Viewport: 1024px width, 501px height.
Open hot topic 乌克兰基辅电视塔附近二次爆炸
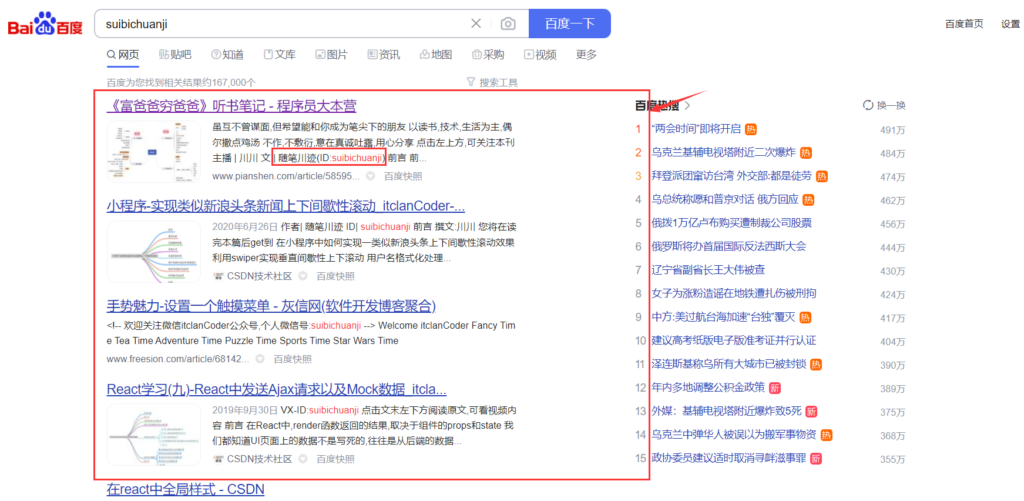coord(724,153)
